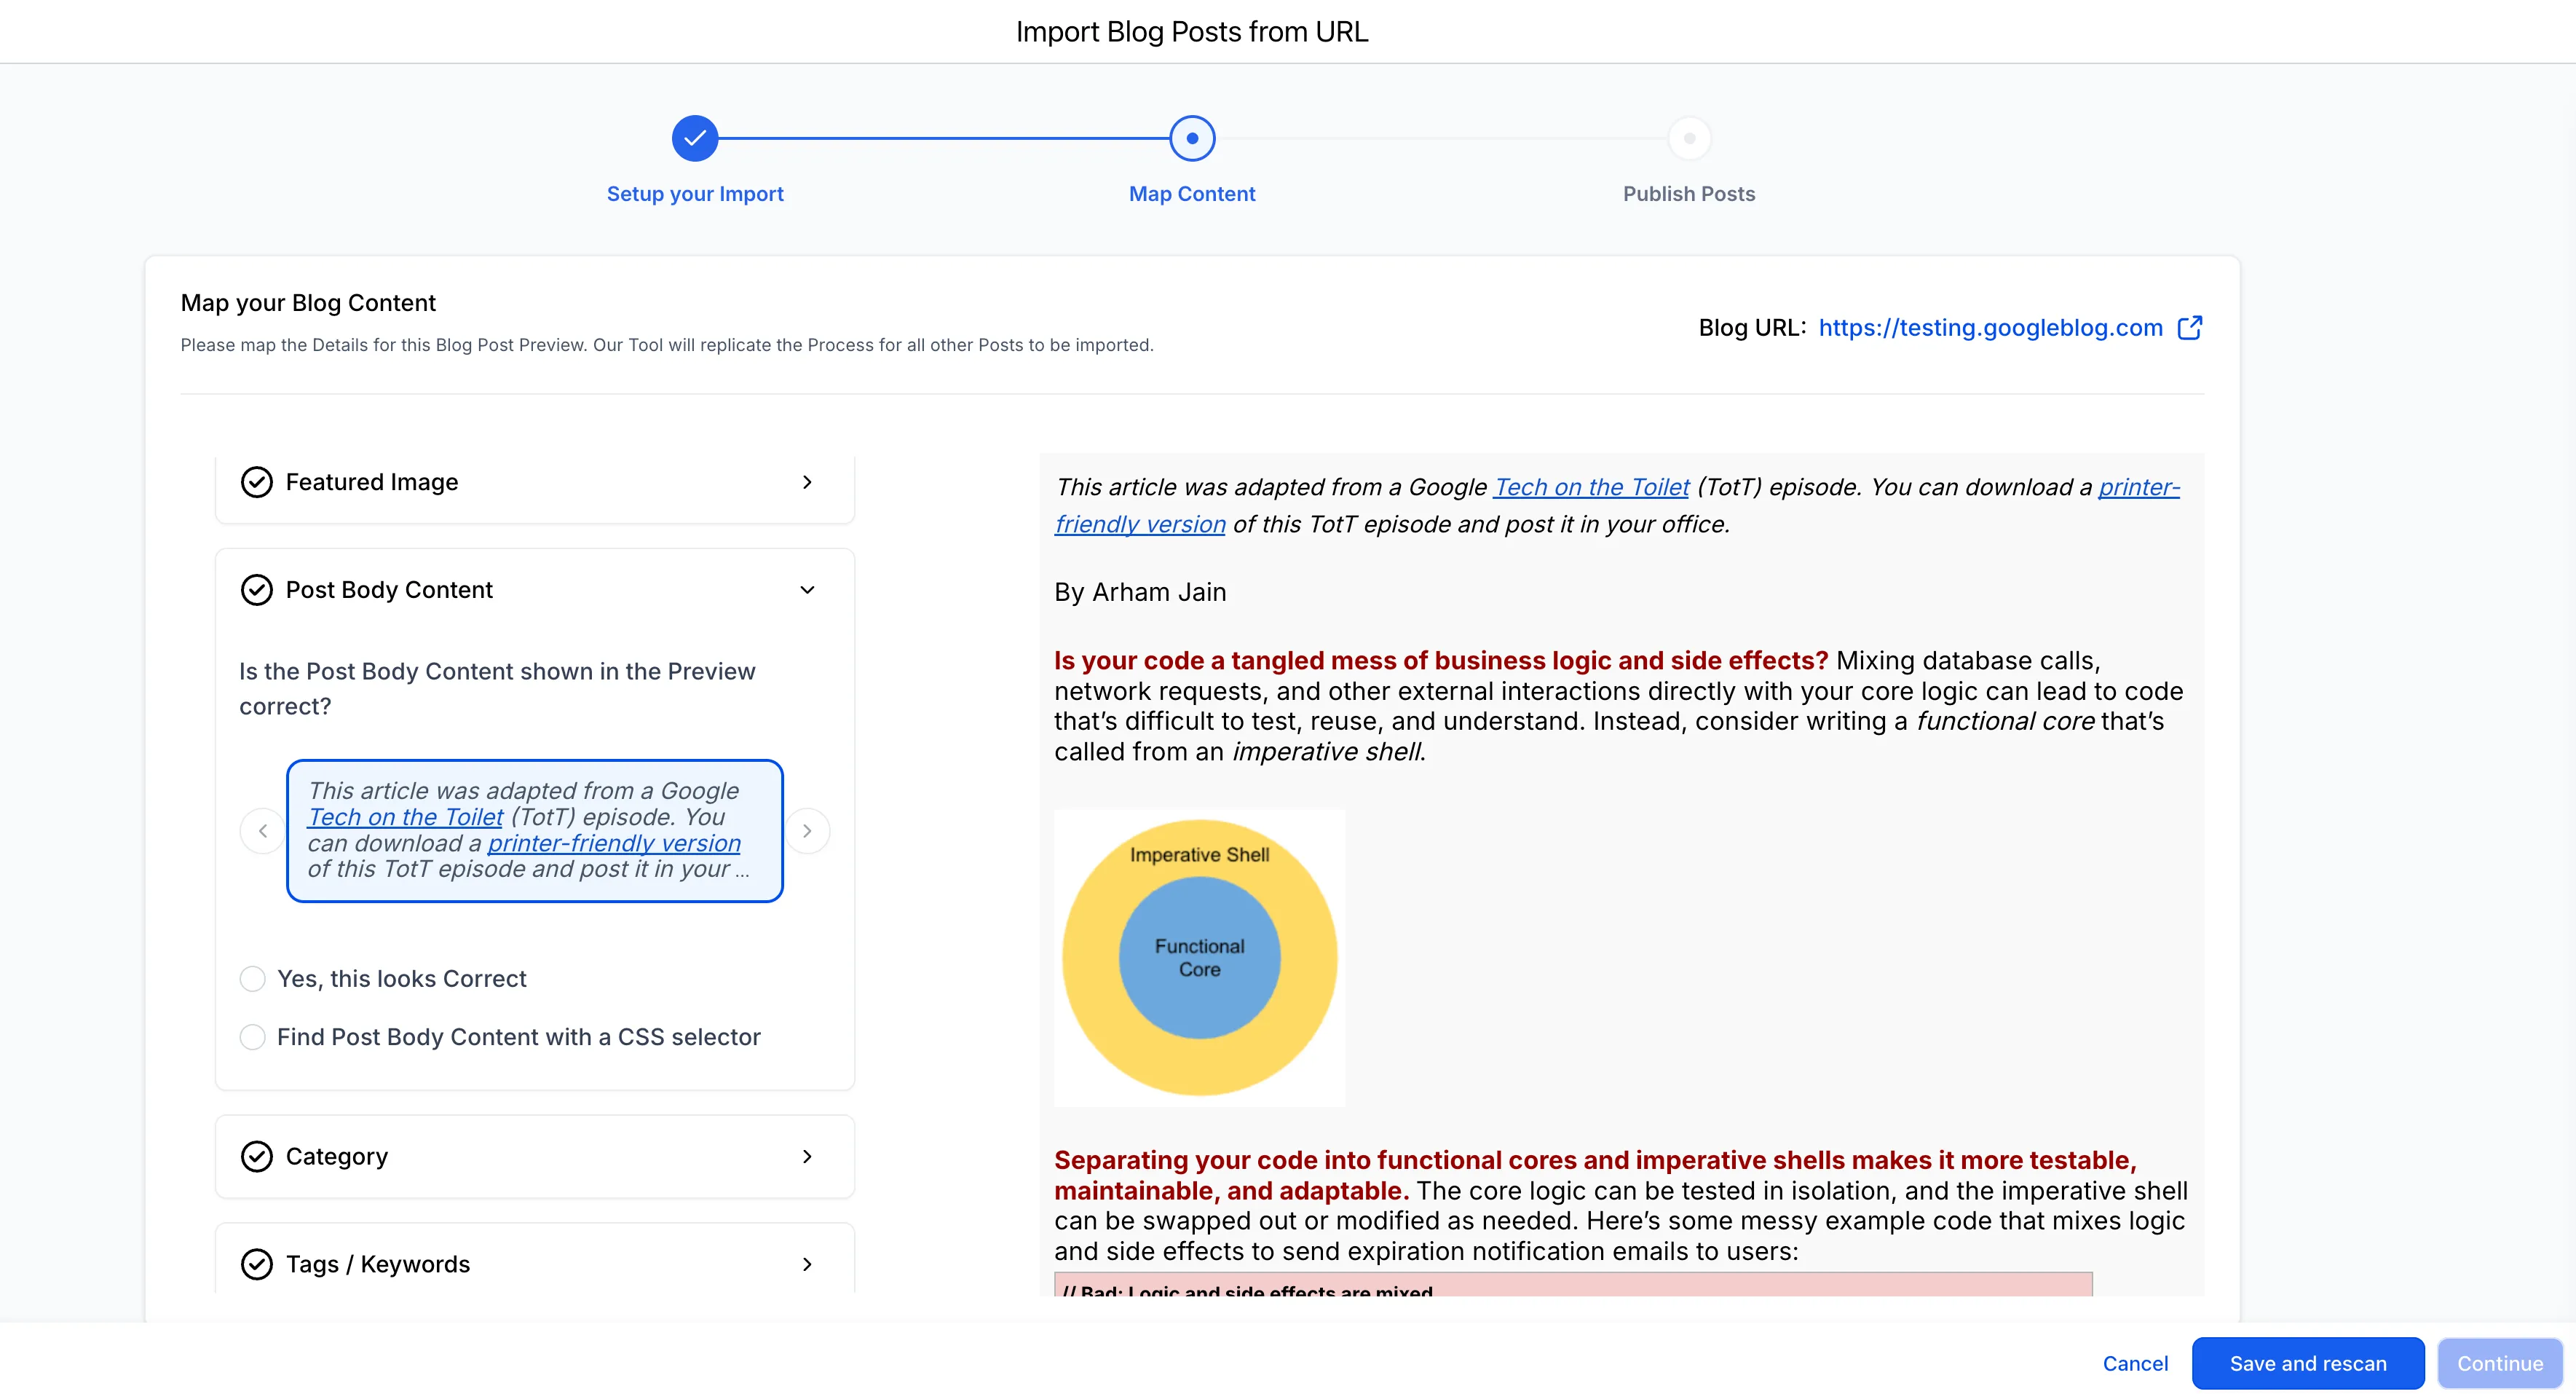Click the previous arrow on the preview carousel
This screenshot has height=1394, width=2576.
click(263, 830)
